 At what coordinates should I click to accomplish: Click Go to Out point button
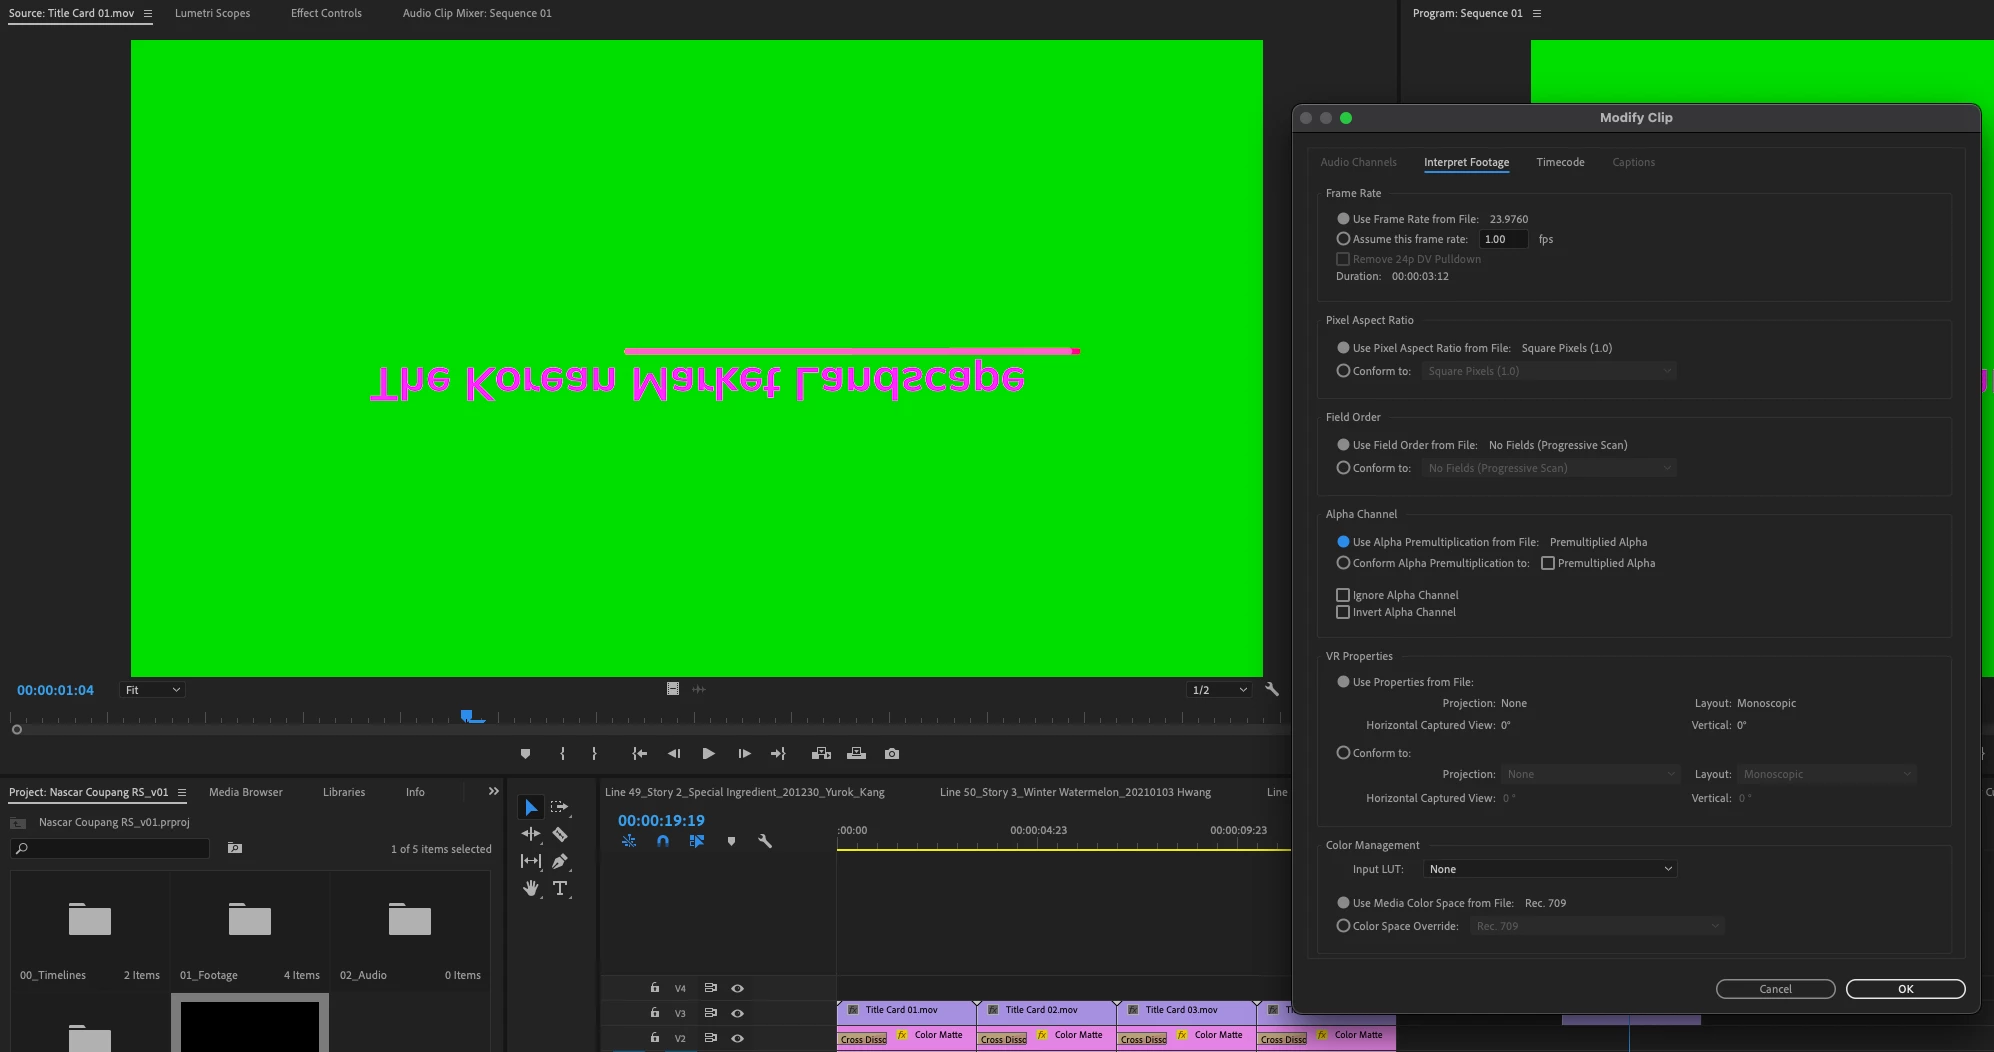tap(778, 754)
